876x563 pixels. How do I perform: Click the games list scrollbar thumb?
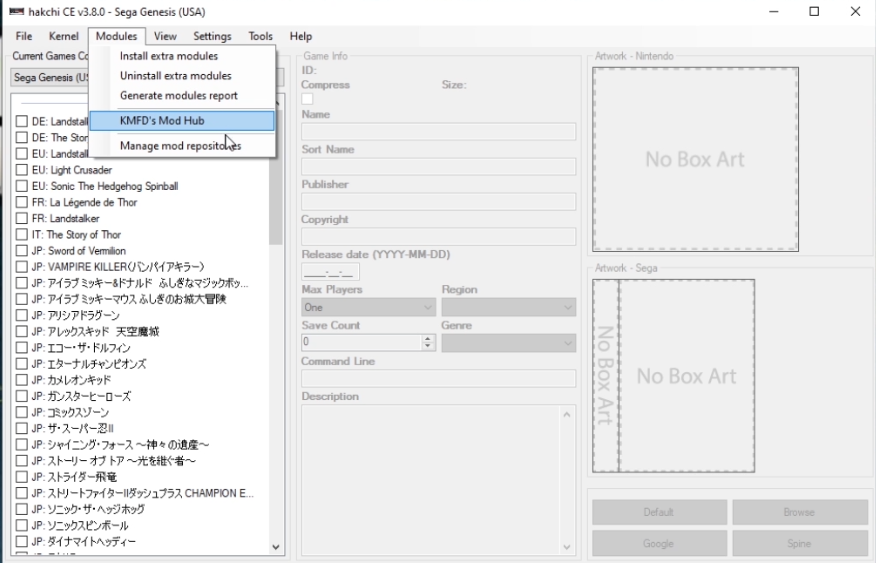pyautogui.click(x=275, y=178)
